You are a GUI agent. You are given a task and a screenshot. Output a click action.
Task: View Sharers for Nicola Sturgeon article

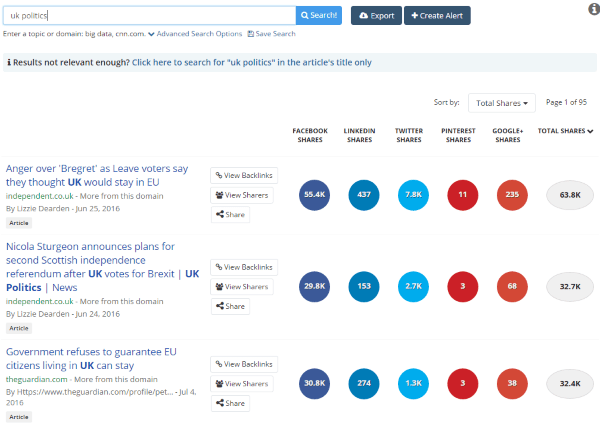tap(242, 287)
